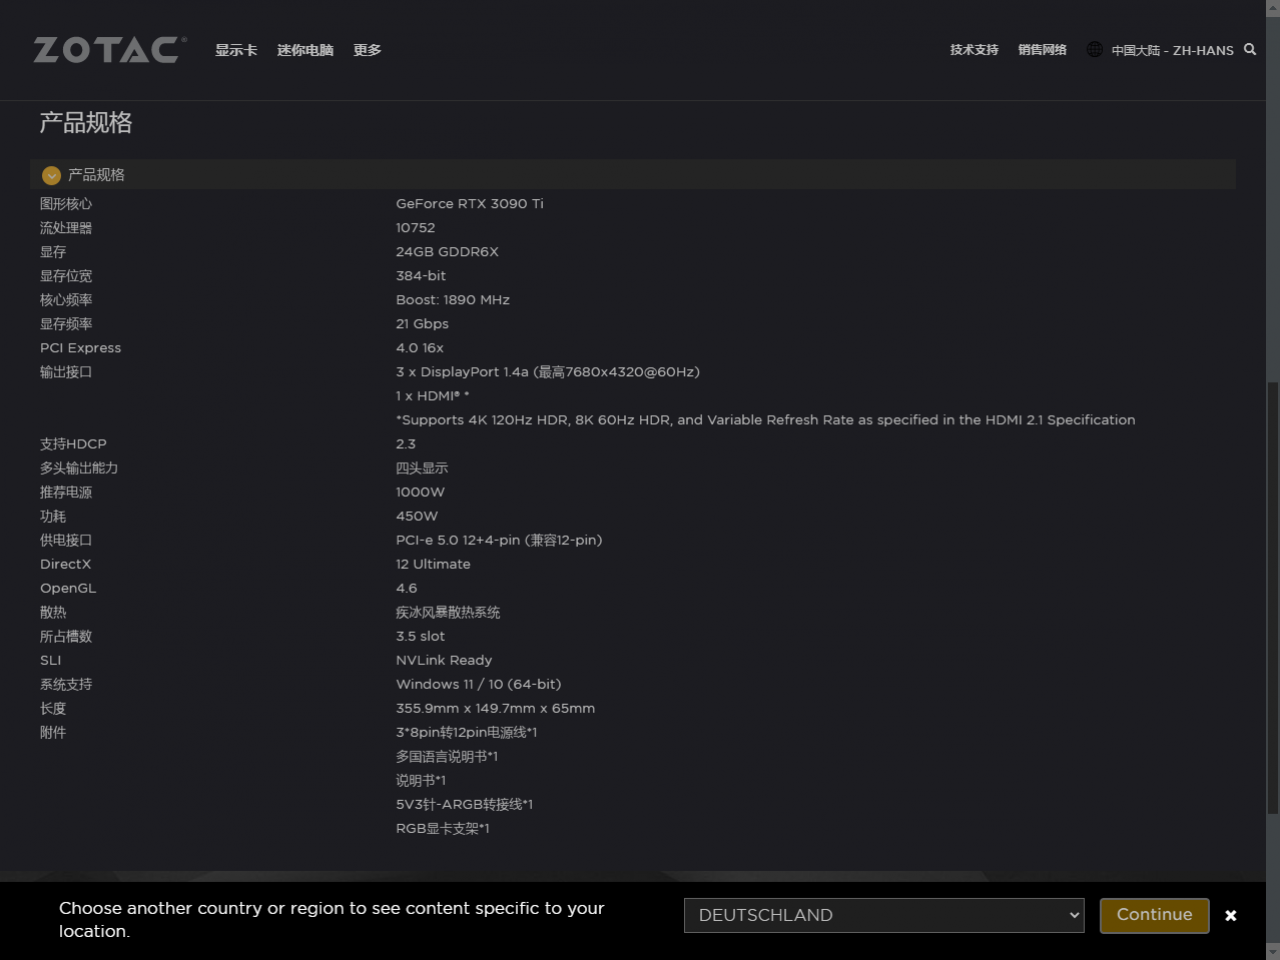The image size is (1280, 960).
Task: Click the HDMI 2.1 specification footnote text
Action: [x=766, y=420]
